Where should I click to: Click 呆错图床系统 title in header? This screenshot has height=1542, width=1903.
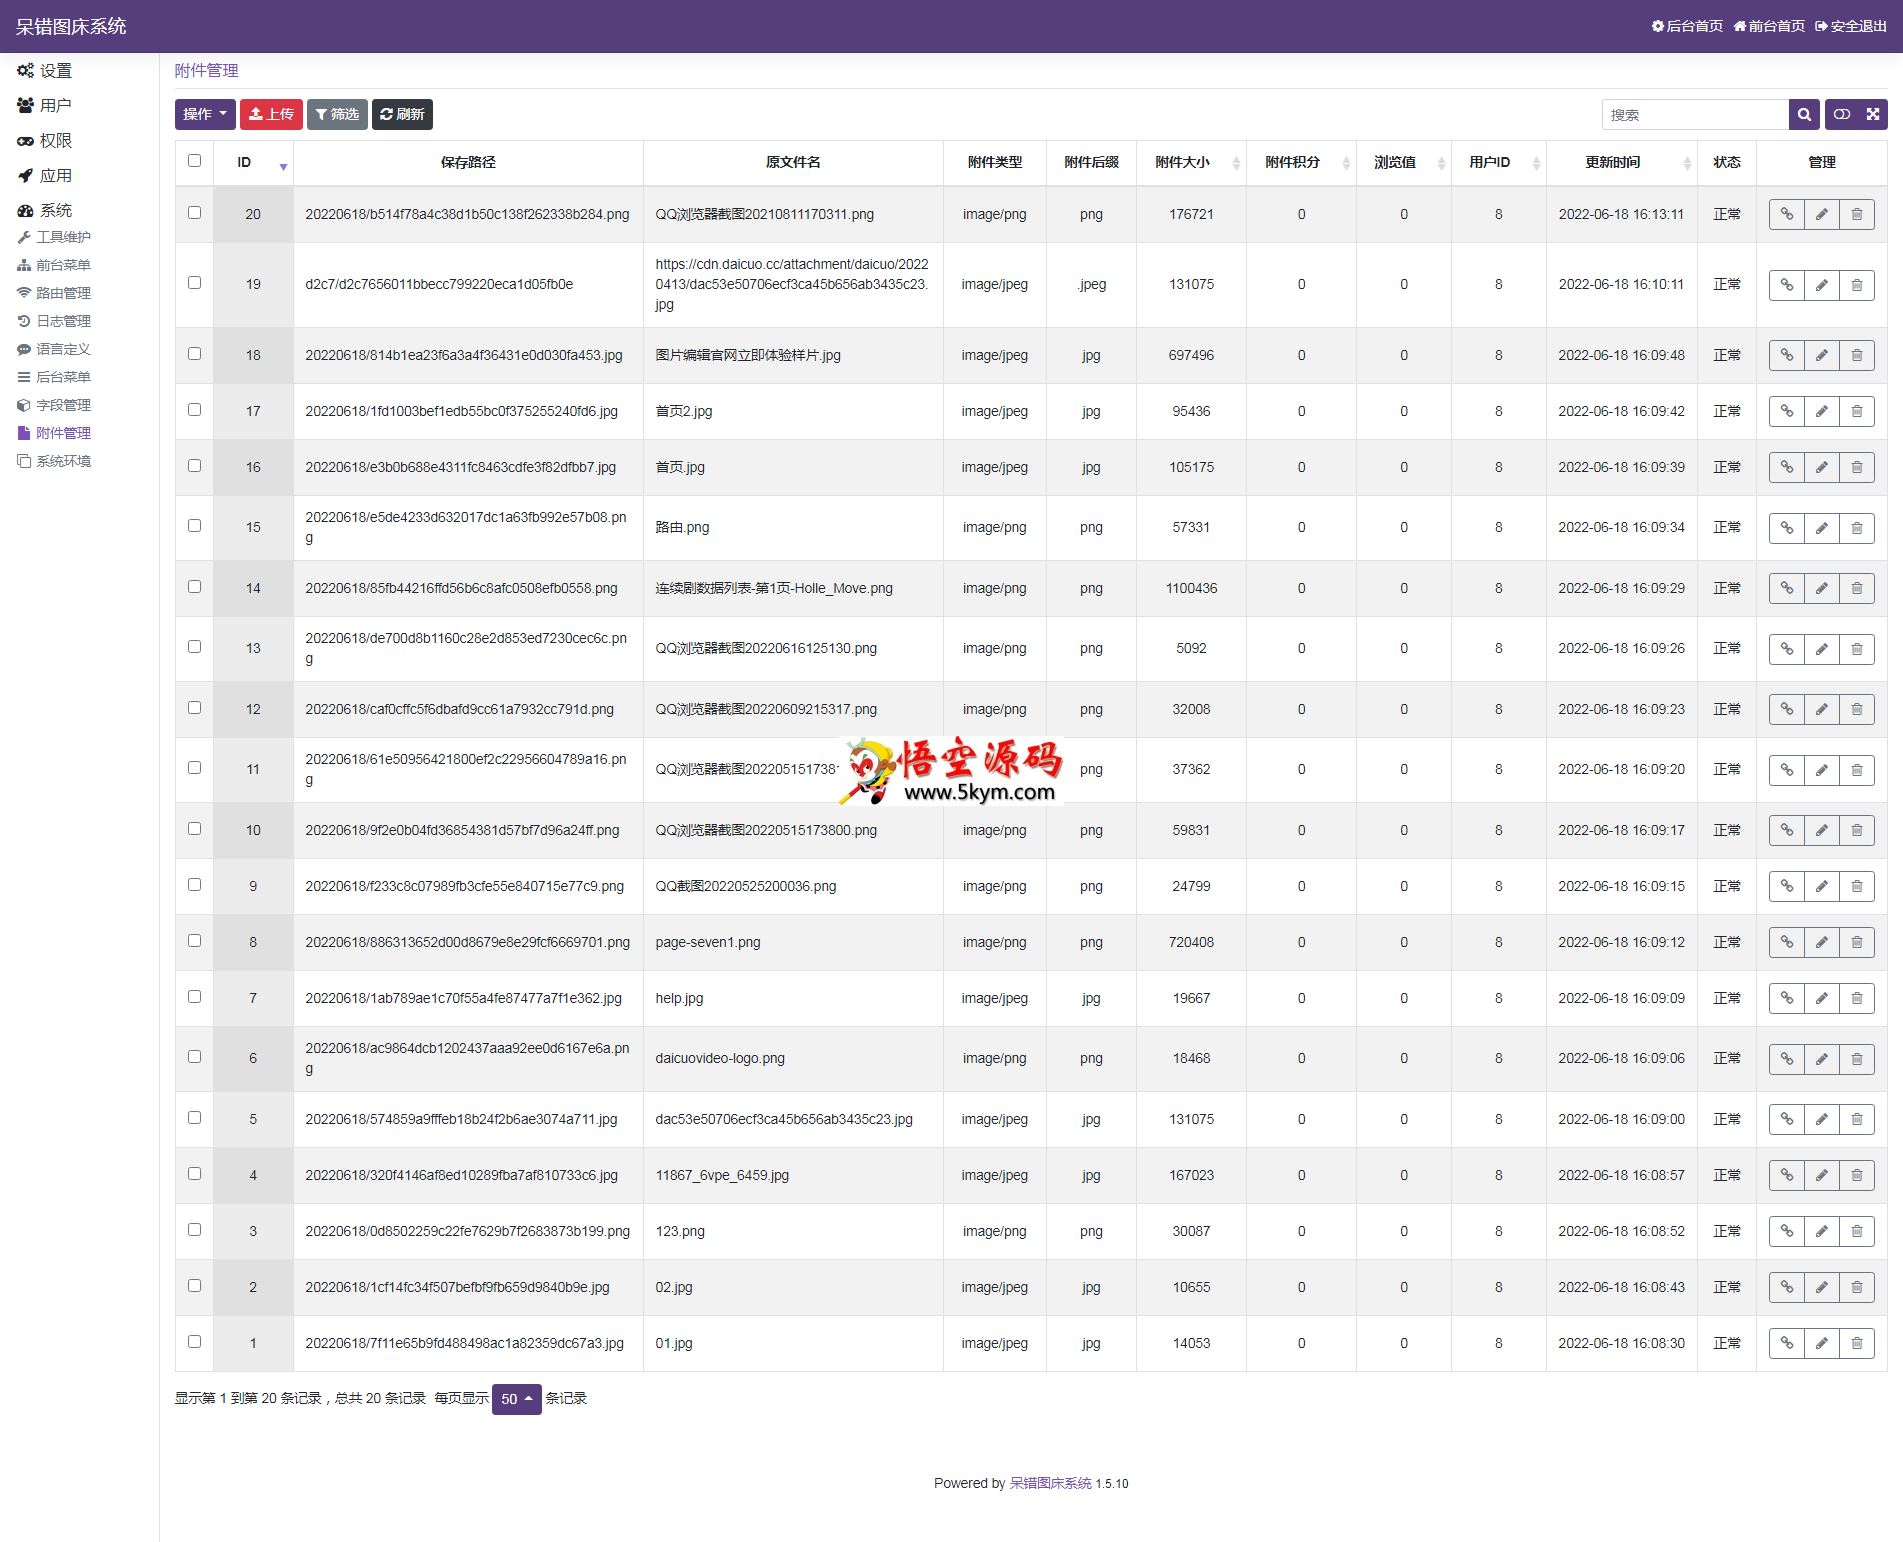(71, 26)
